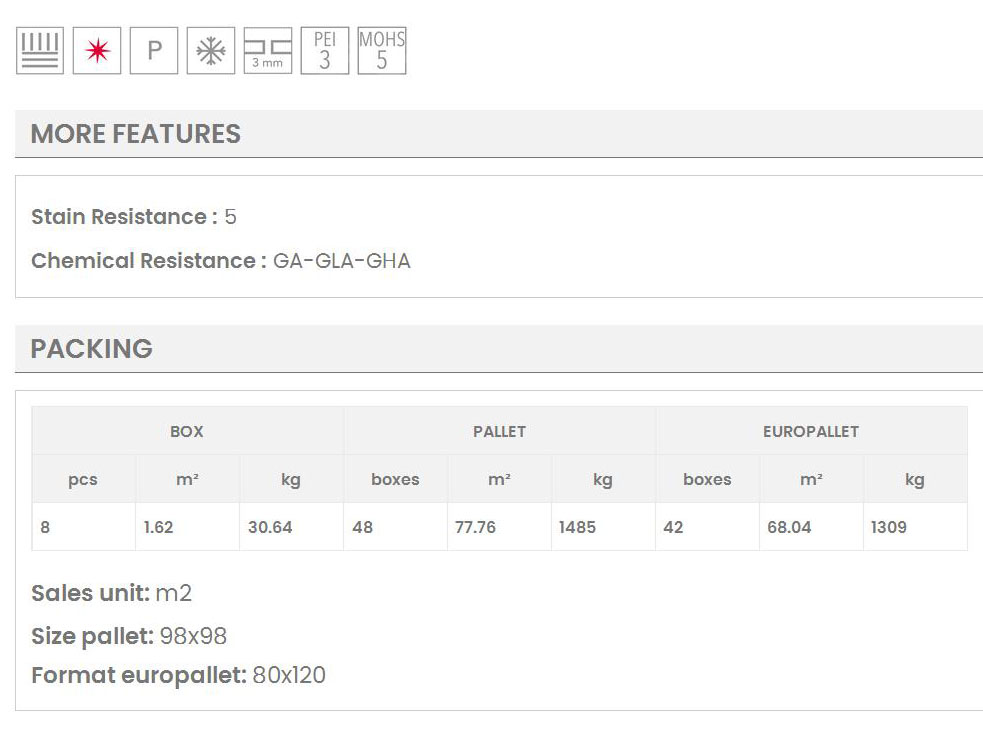Image resolution: width=983 pixels, height=736 pixels.
Task: Click the box weight cell 30.64
Action: pyautogui.click(x=270, y=527)
